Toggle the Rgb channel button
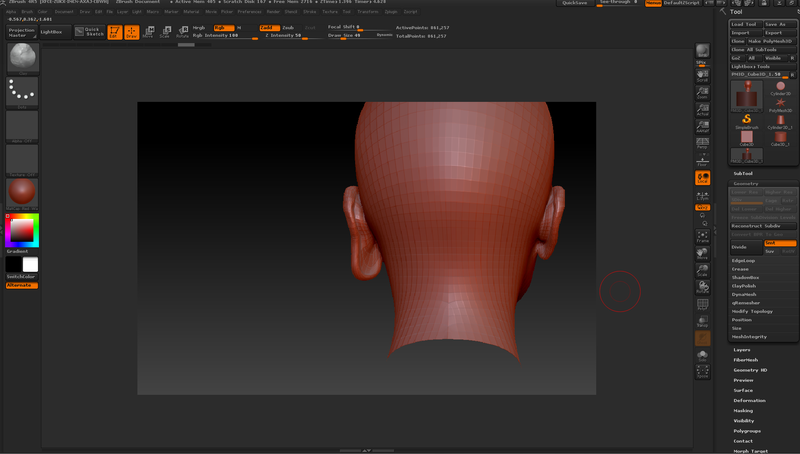800x454 pixels. [222, 28]
